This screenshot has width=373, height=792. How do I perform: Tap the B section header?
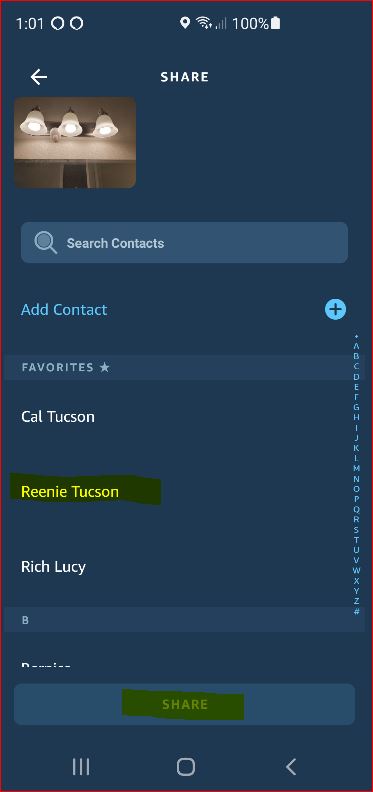click(x=184, y=620)
